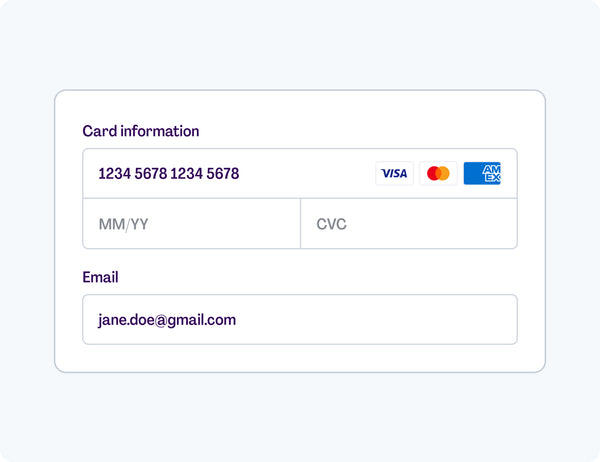Select the CVC security code field
The width and height of the screenshot is (600, 462).
pyautogui.click(x=408, y=224)
